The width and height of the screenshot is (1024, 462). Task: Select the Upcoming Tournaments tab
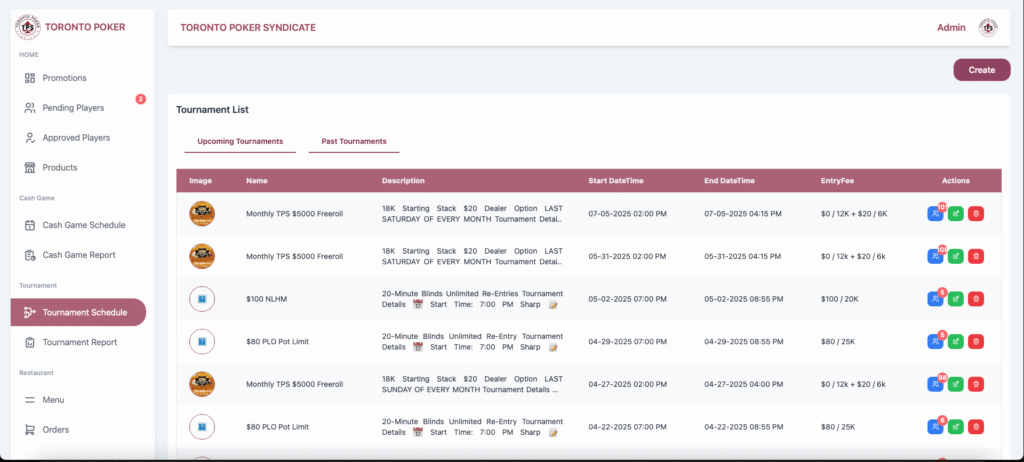coord(240,141)
